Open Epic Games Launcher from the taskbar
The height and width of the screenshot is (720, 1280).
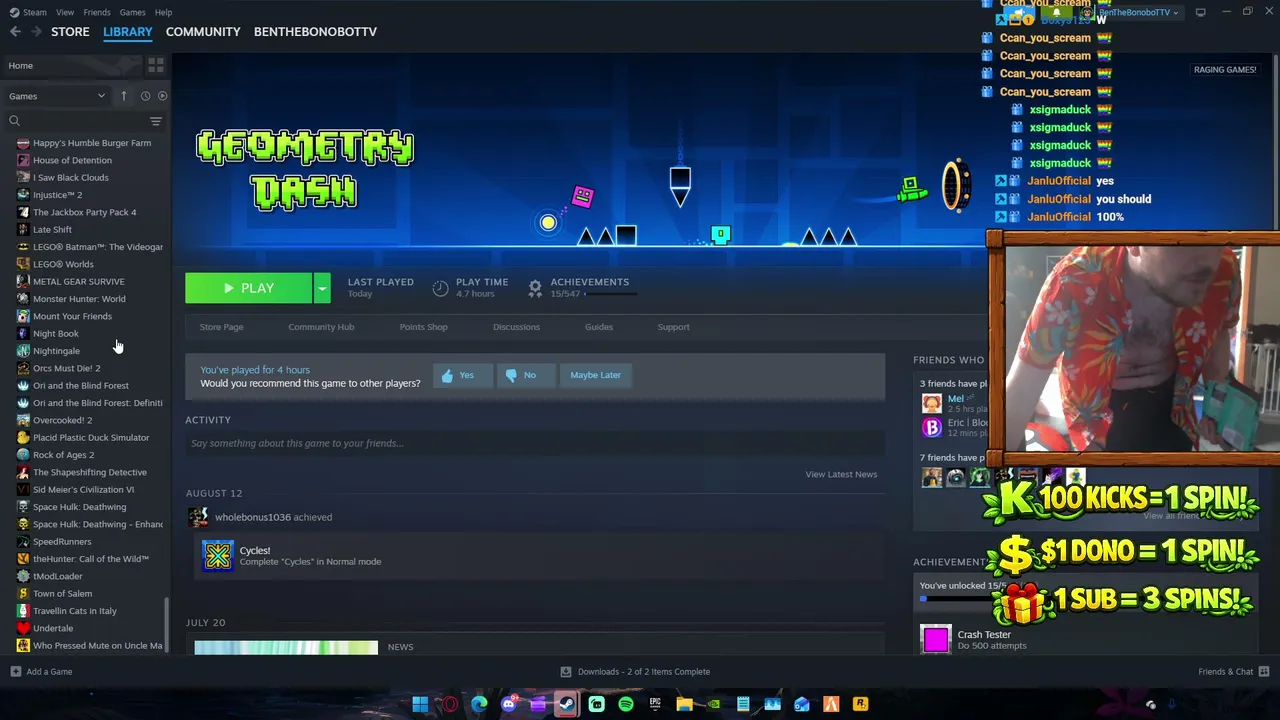click(655, 704)
